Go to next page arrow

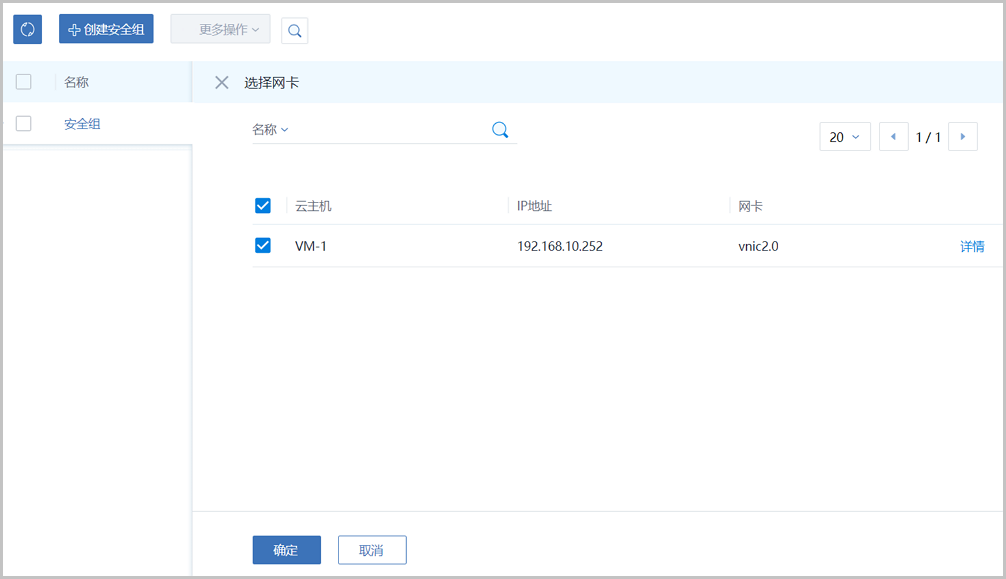[962, 137]
